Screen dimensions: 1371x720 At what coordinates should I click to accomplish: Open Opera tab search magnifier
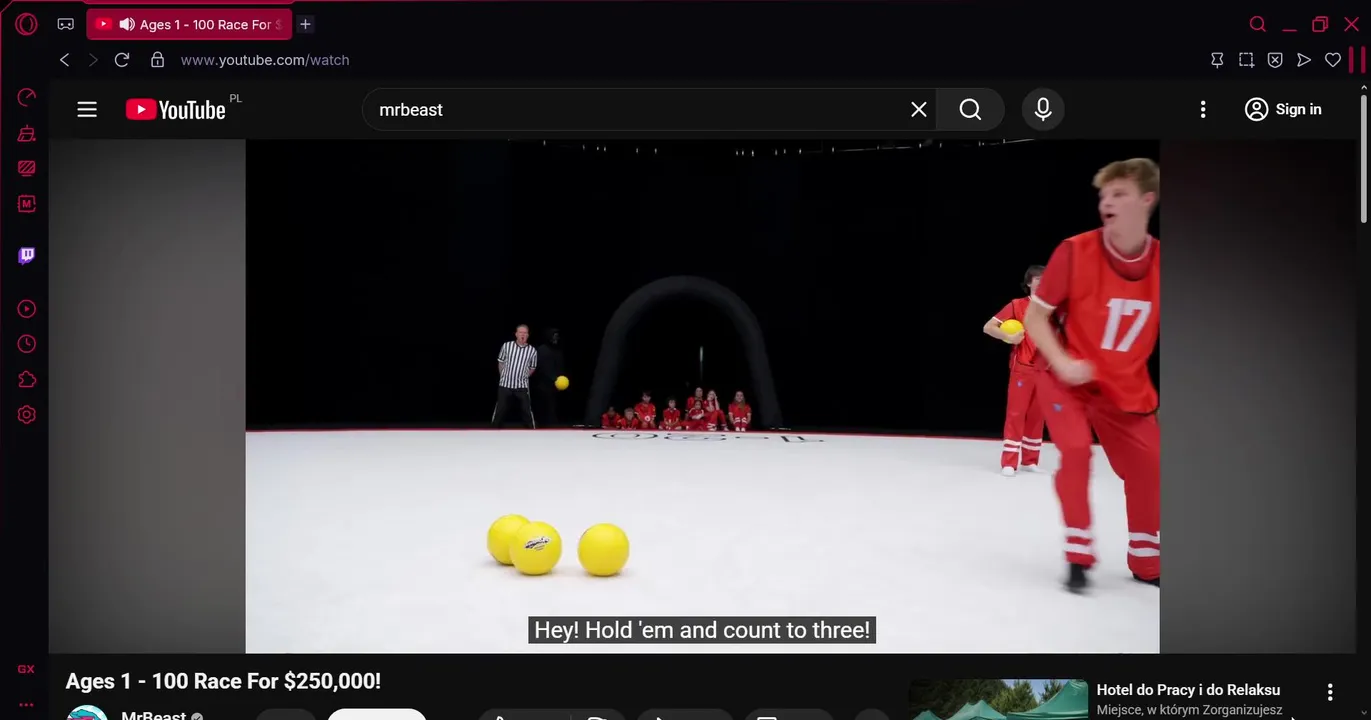tap(1258, 24)
